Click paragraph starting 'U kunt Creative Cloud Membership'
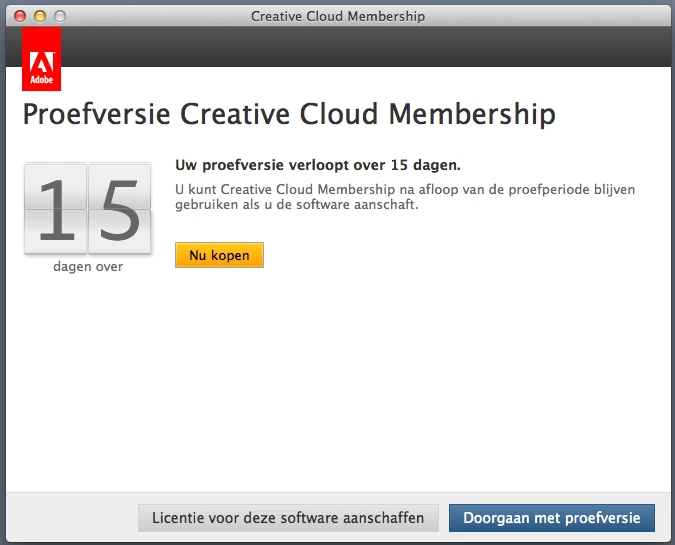This screenshot has height=545, width=675. [x=405, y=197]
